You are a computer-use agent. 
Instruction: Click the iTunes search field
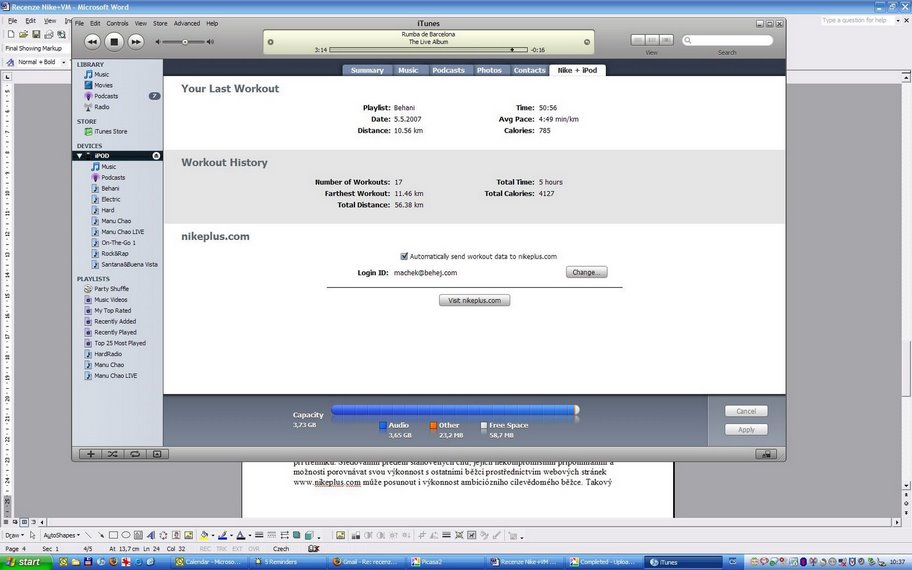[x=728, y=40]
